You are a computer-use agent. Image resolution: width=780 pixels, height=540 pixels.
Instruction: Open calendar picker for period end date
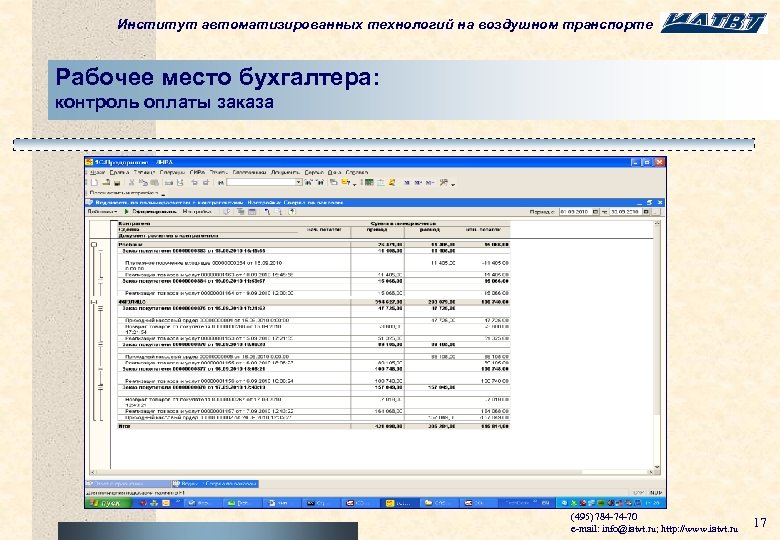point(646,212)
